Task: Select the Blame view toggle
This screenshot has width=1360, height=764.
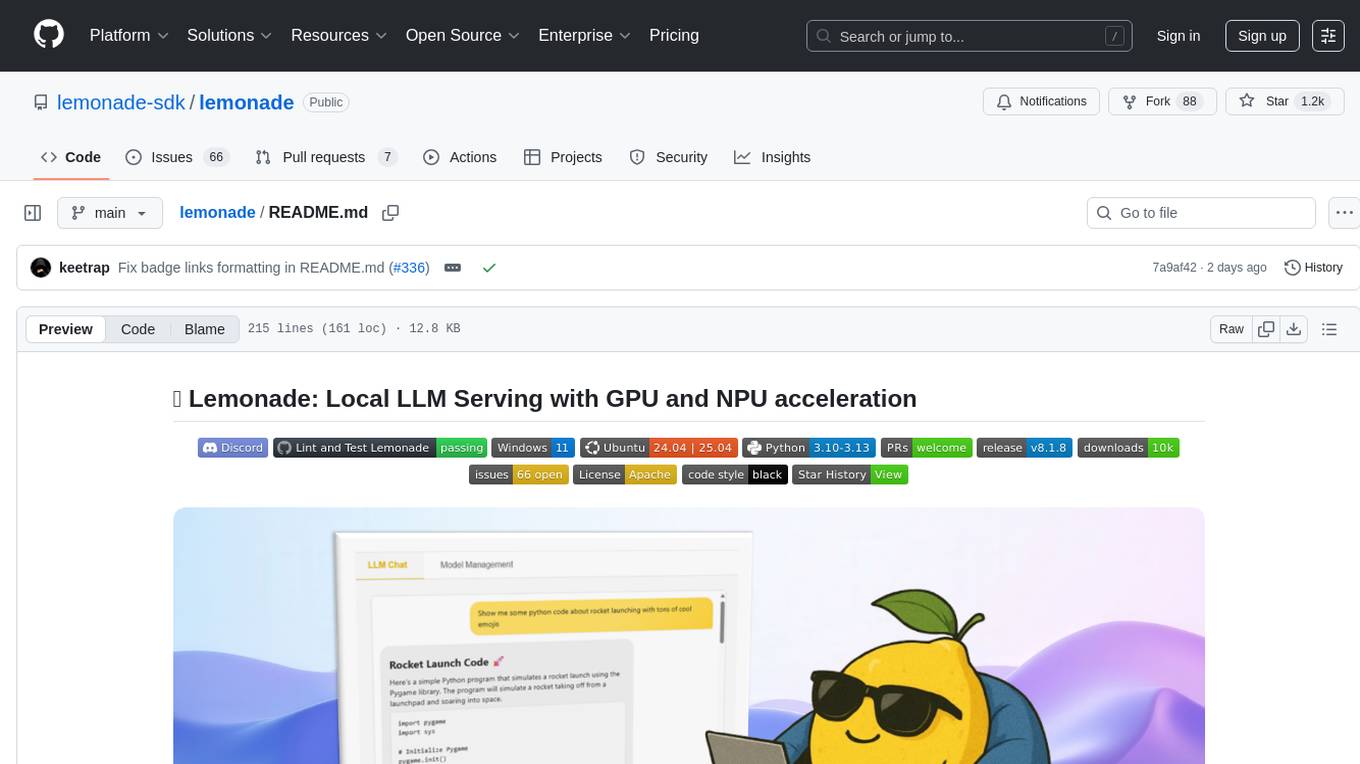Action: [x=204, y=329]
